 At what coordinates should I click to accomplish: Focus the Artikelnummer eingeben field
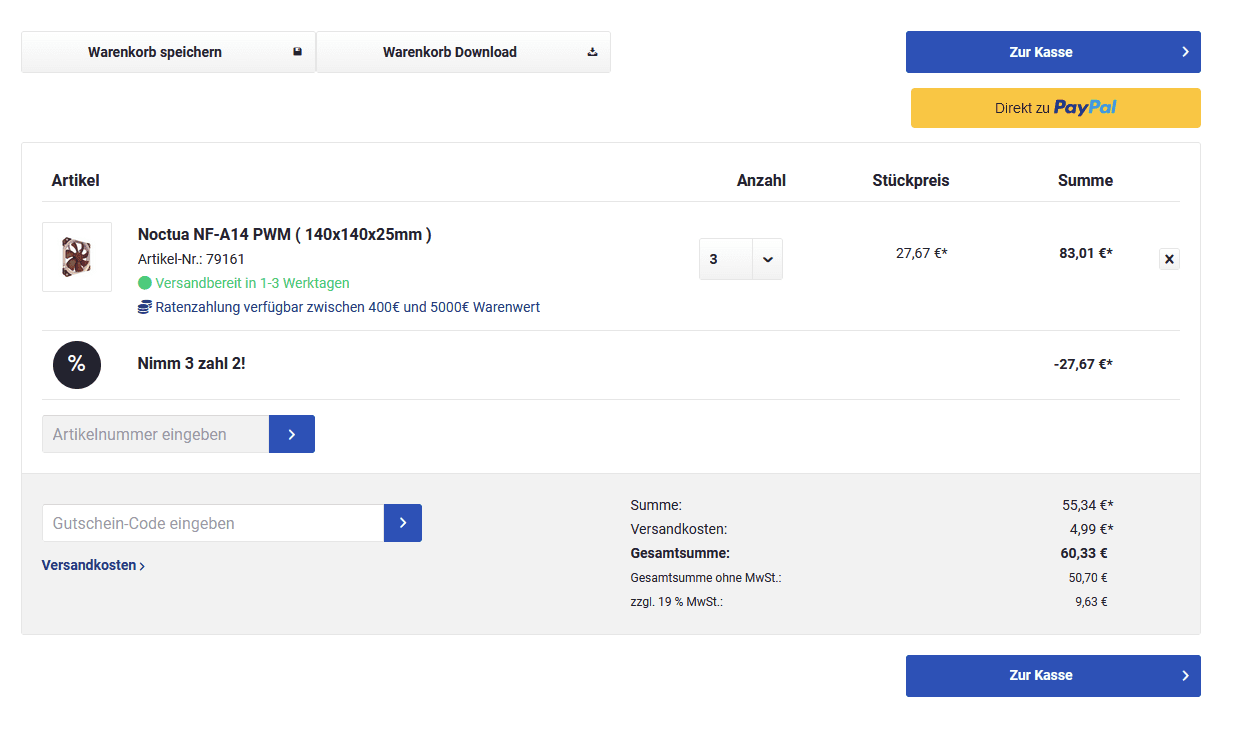coord(156,434)
